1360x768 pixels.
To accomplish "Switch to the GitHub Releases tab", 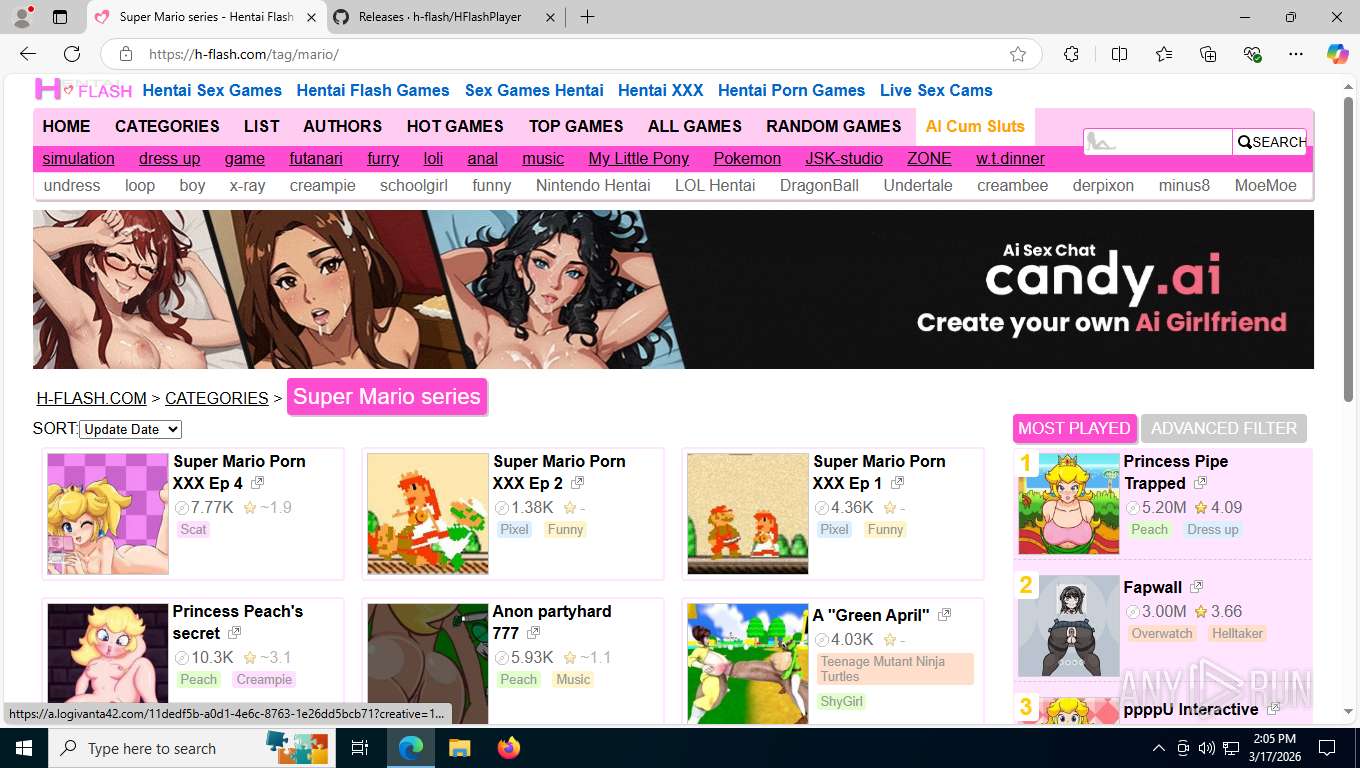I will (x=446, y=17).
